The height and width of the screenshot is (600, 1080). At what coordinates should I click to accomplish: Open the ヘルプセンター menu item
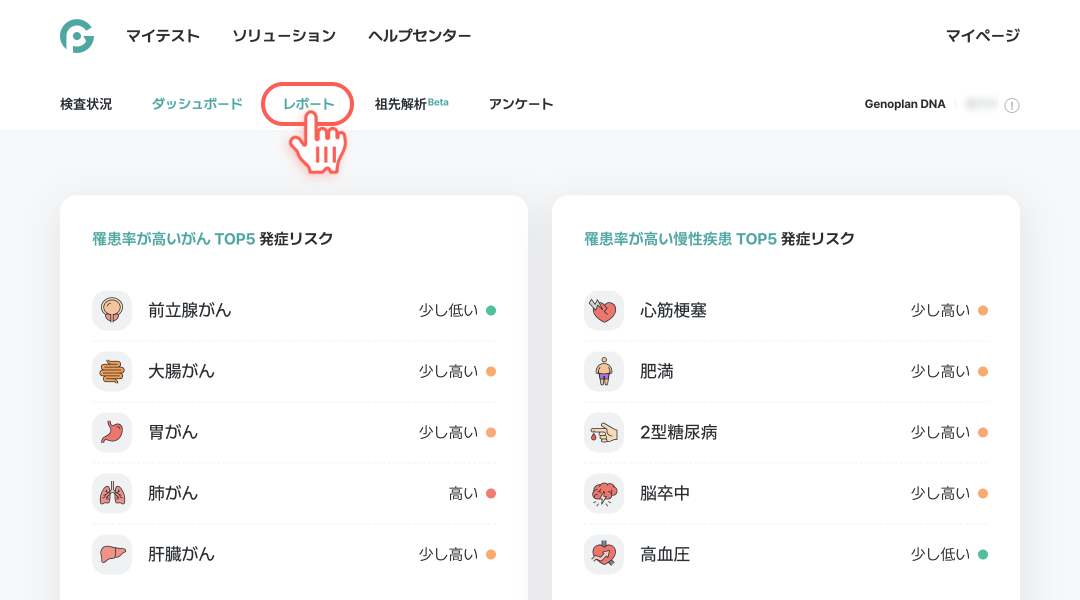tap(420, 36)
